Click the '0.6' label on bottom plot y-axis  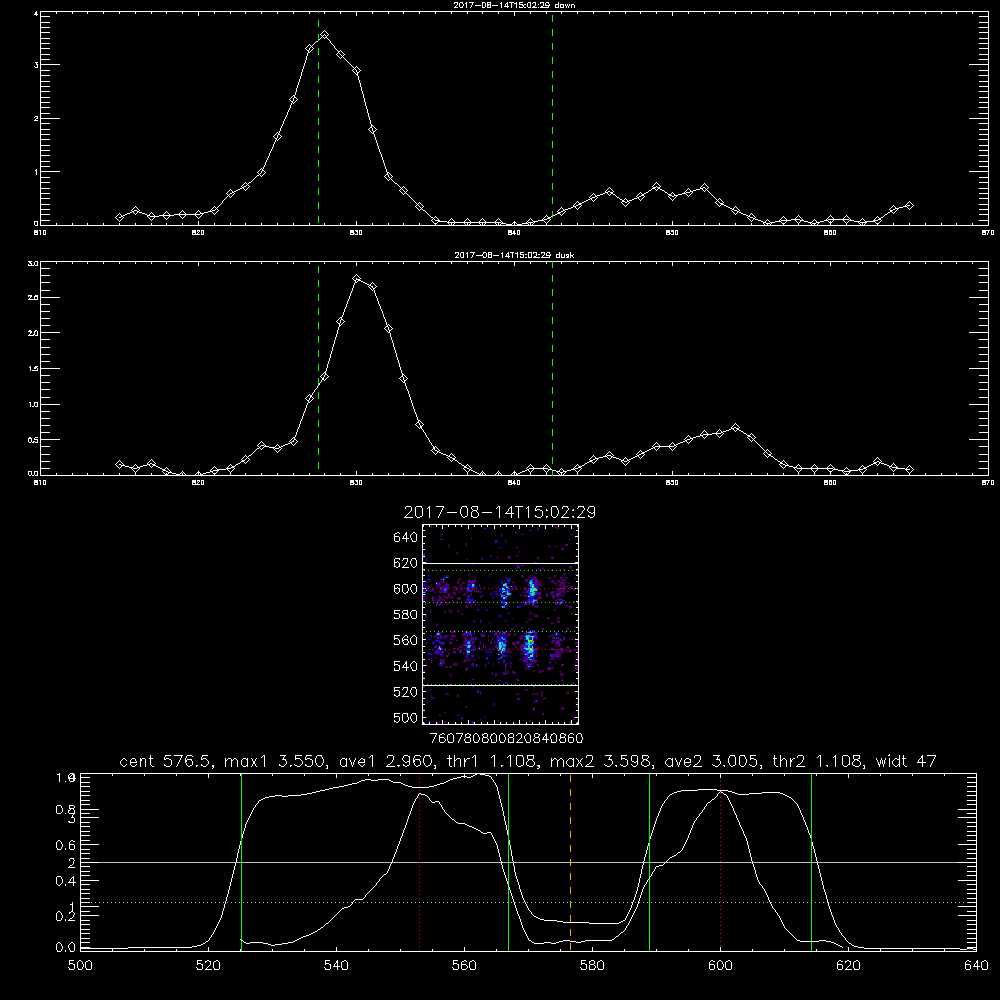pyautogui.click(x=66, y=845)
